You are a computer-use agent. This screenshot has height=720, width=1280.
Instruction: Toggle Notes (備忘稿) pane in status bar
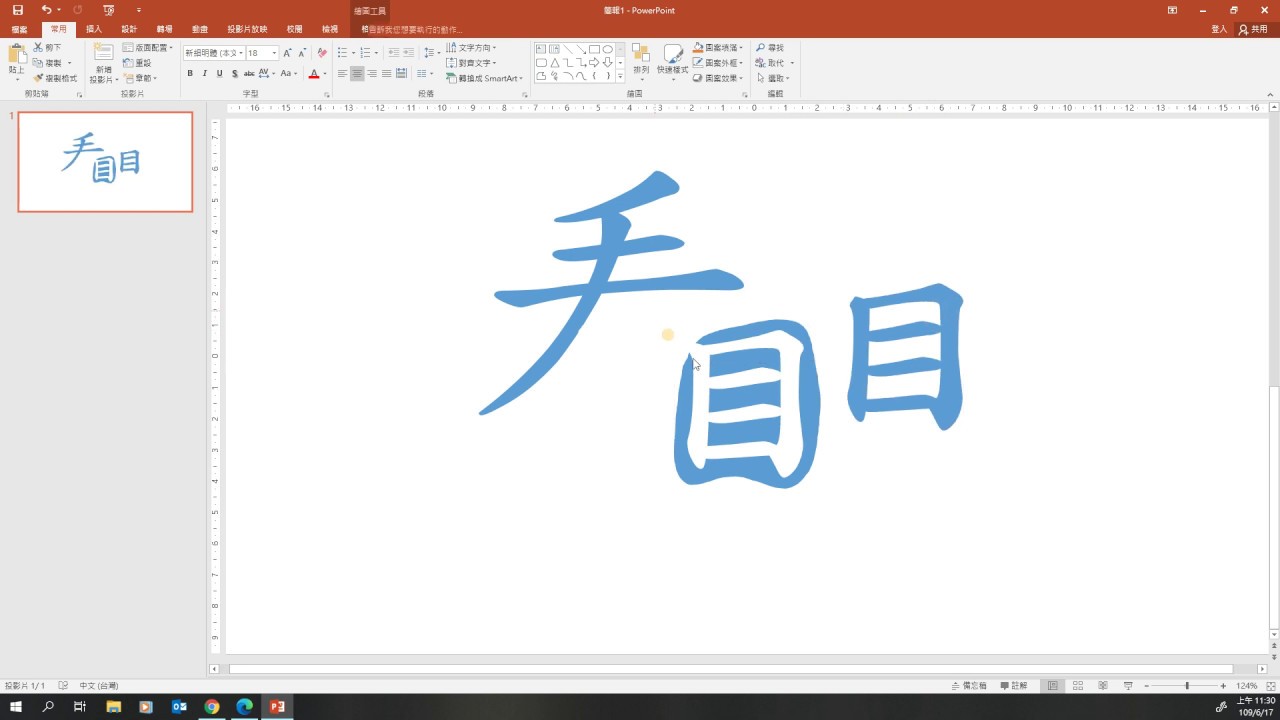[x=969, y=686]
